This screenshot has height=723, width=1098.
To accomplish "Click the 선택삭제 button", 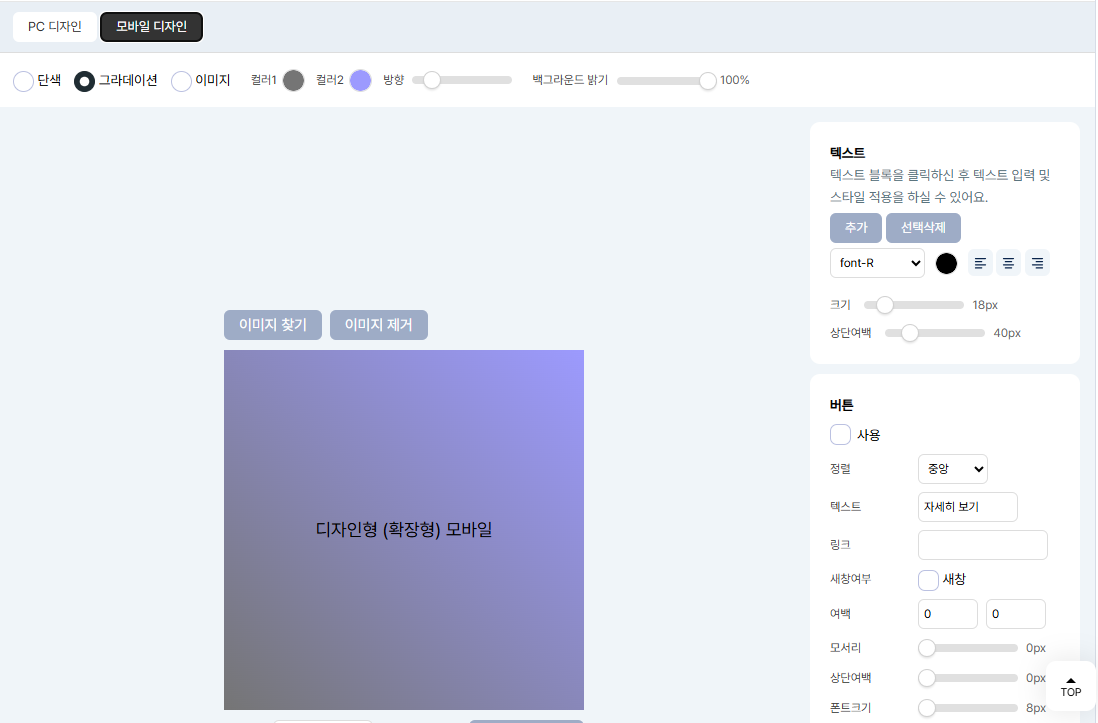I will coord(923,228).
